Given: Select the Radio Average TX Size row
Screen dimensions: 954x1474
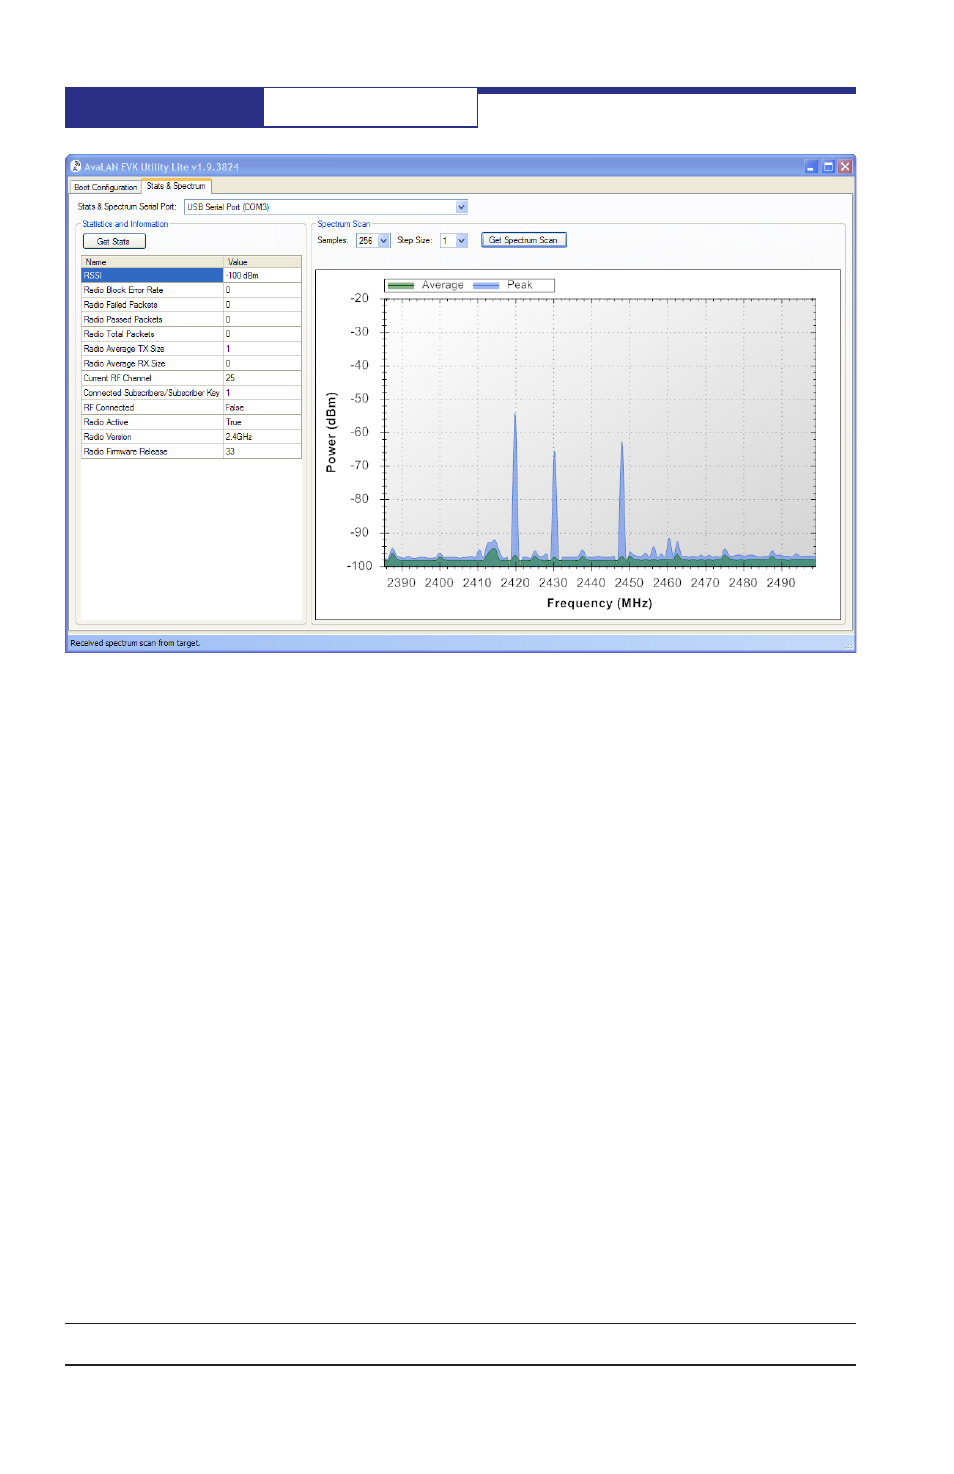Looking at the screenshot, I should tap(191, 349).
